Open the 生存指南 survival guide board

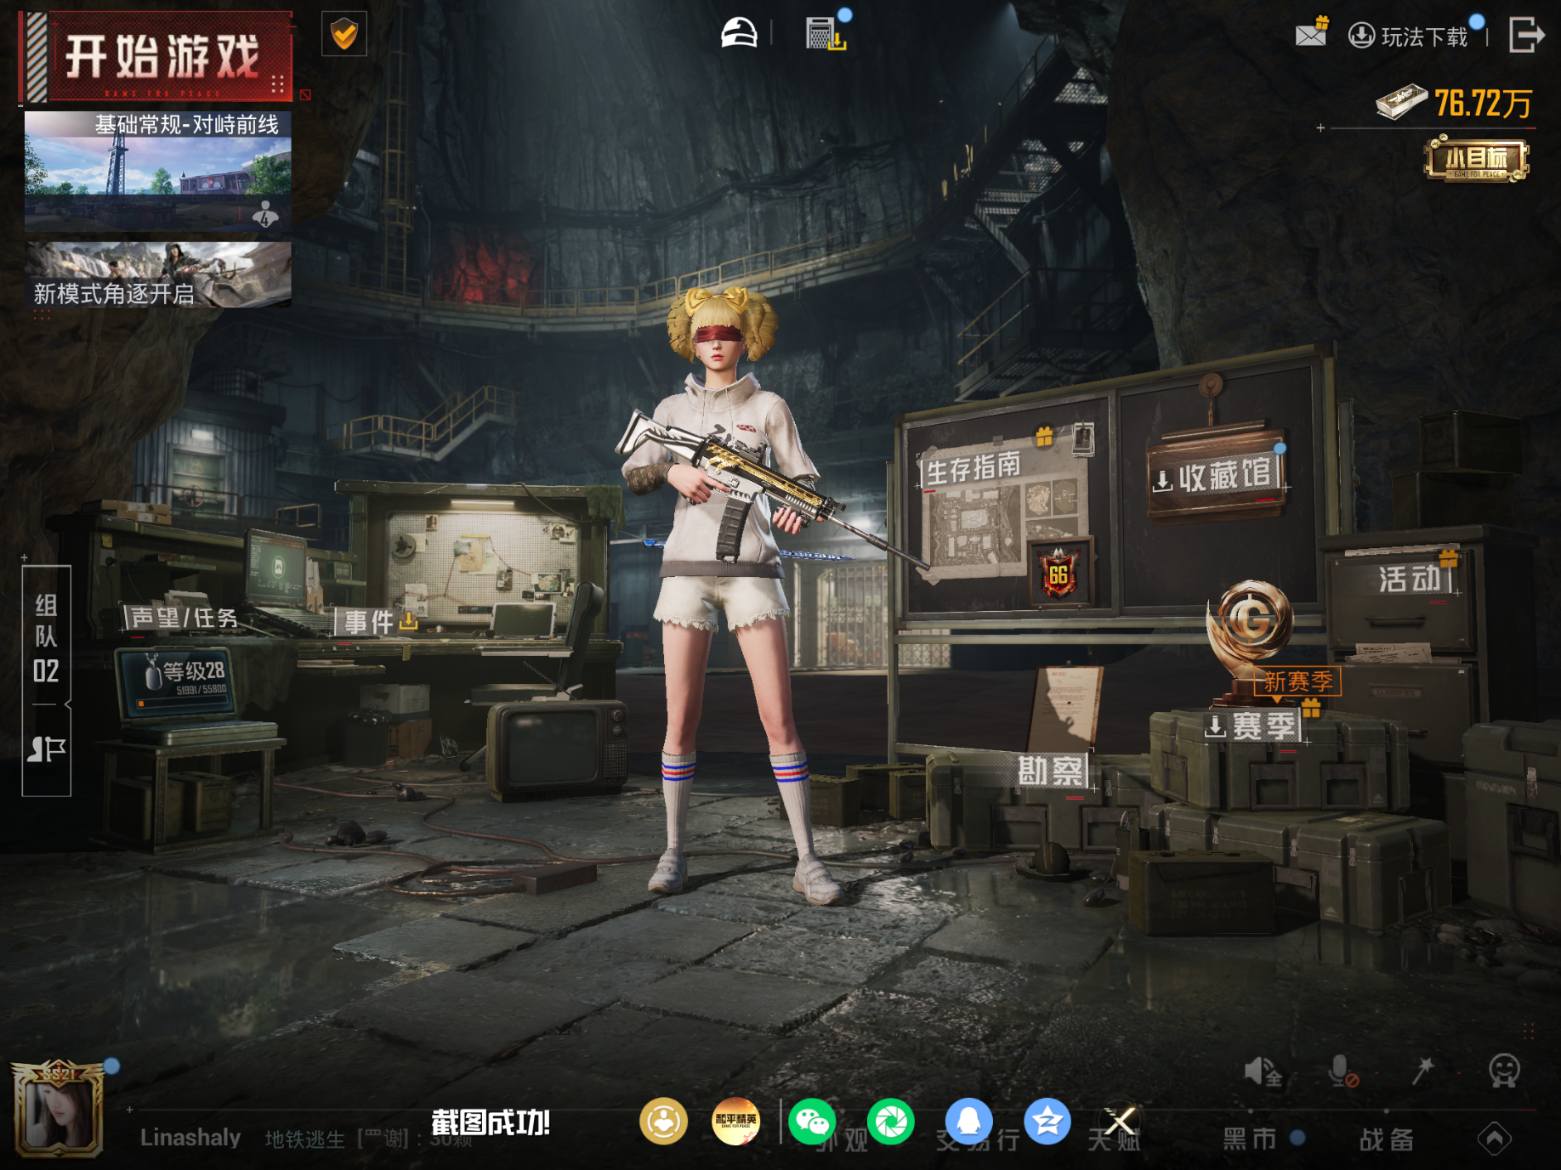972,468
